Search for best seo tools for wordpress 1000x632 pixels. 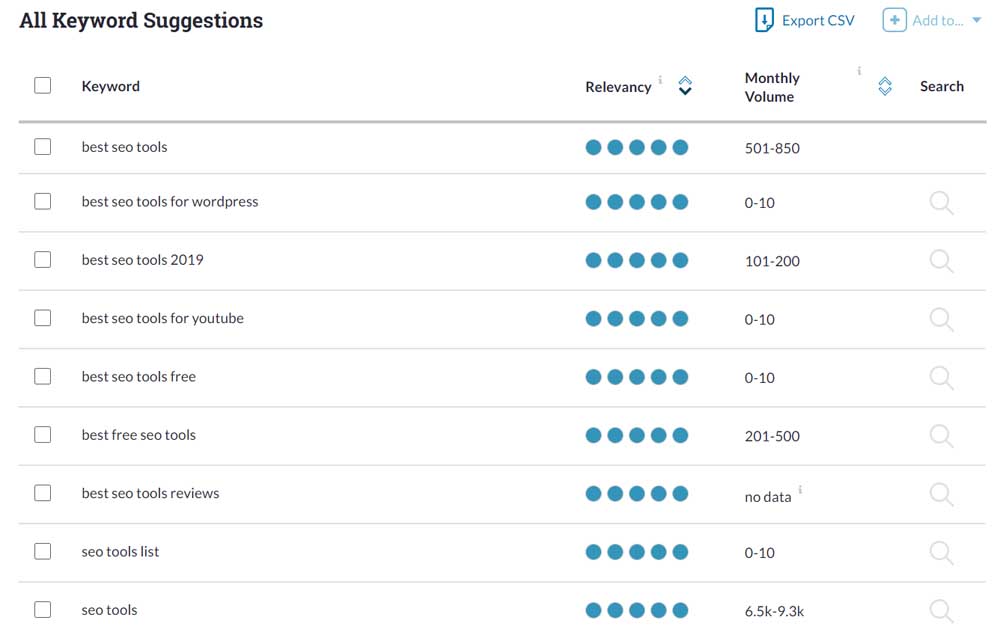tap(941, 203)
